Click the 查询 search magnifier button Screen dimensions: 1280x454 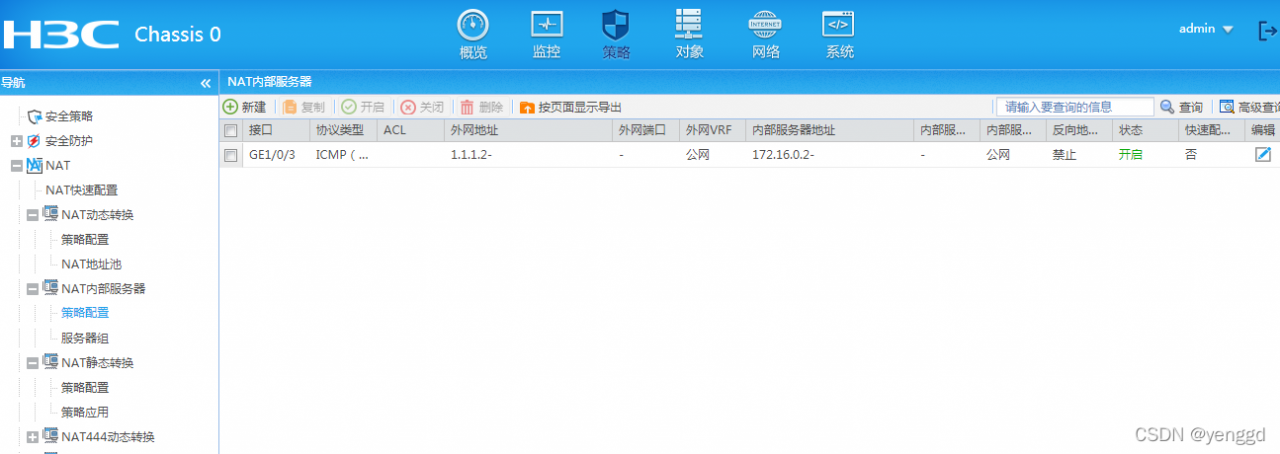pos(1181,107)
